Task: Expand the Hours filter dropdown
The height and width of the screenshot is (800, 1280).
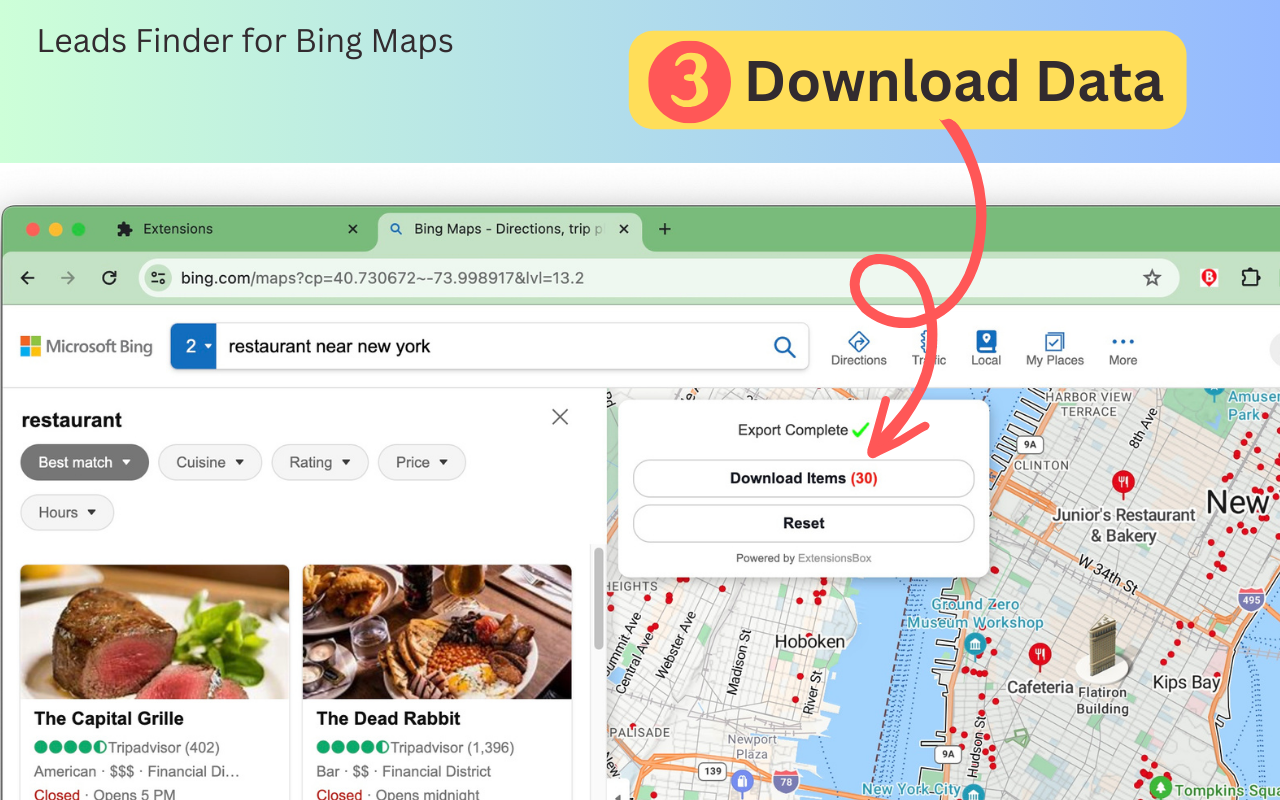Action: point(67,512)
